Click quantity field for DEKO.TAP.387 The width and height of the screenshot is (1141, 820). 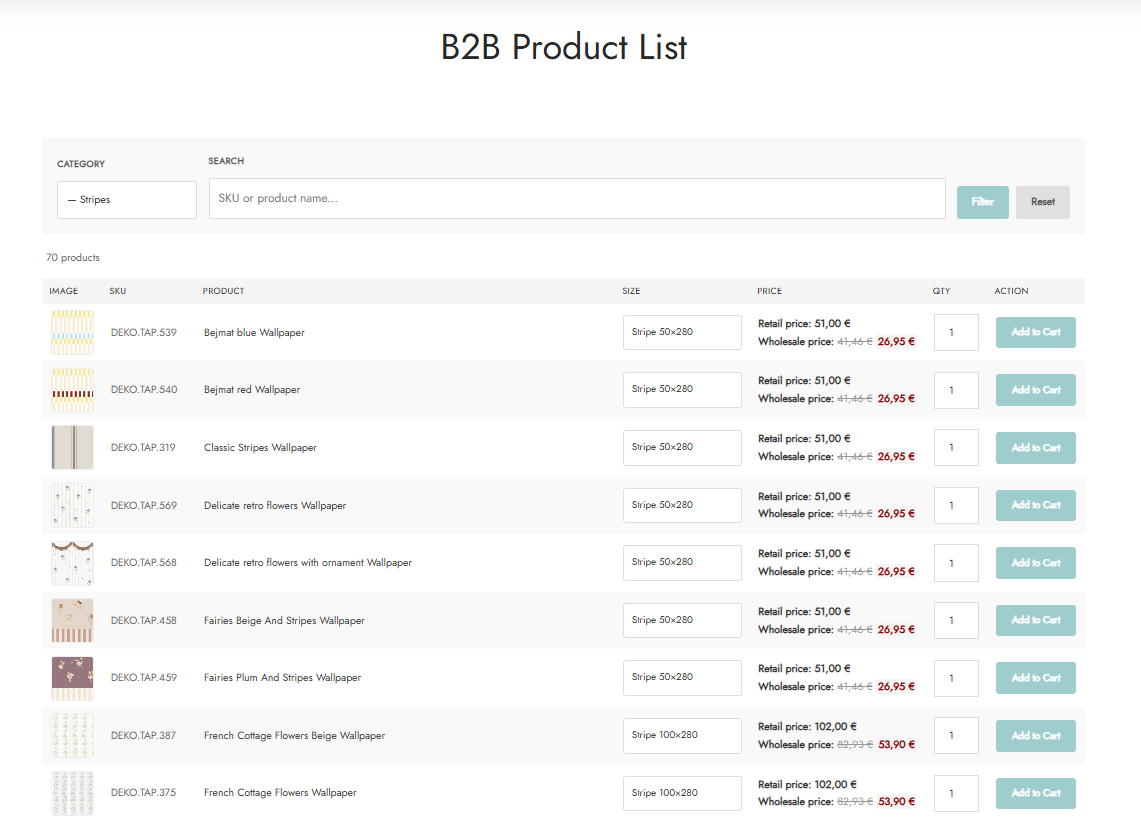click(956, 736)
